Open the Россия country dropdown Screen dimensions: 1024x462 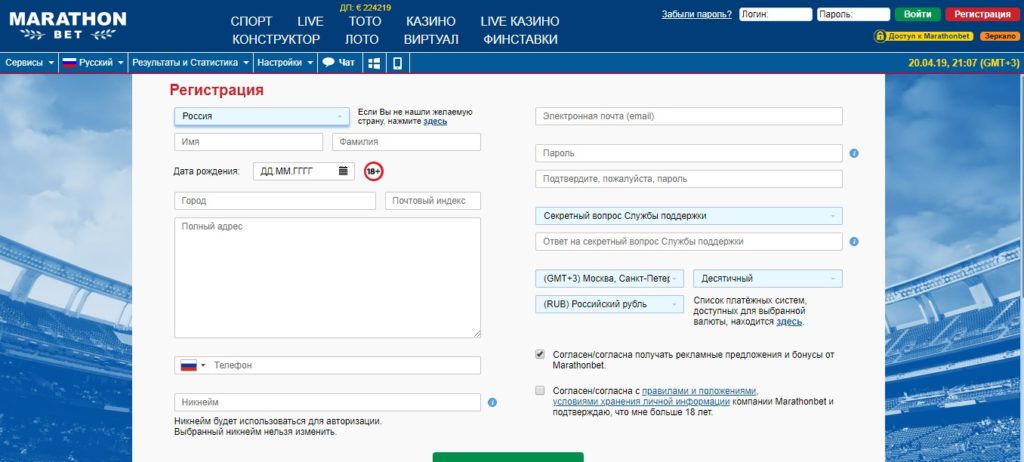click(260, 116)
